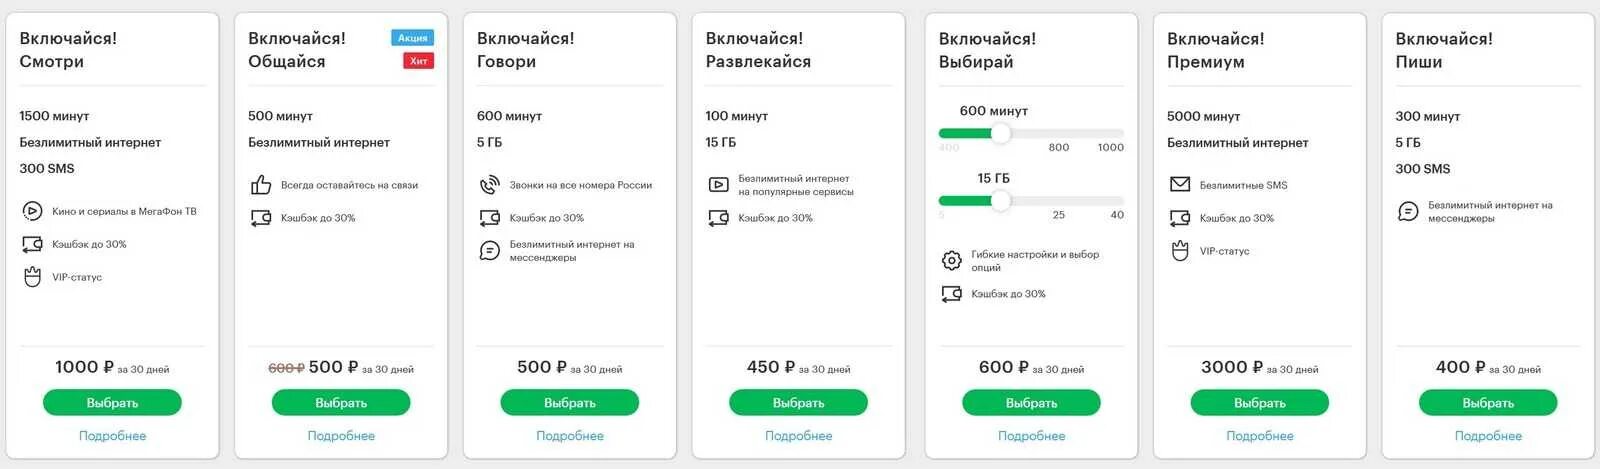Click the messenger icon in Пиши plan
Screen dimensions: 1600x469
click(x=1408, y=212)
